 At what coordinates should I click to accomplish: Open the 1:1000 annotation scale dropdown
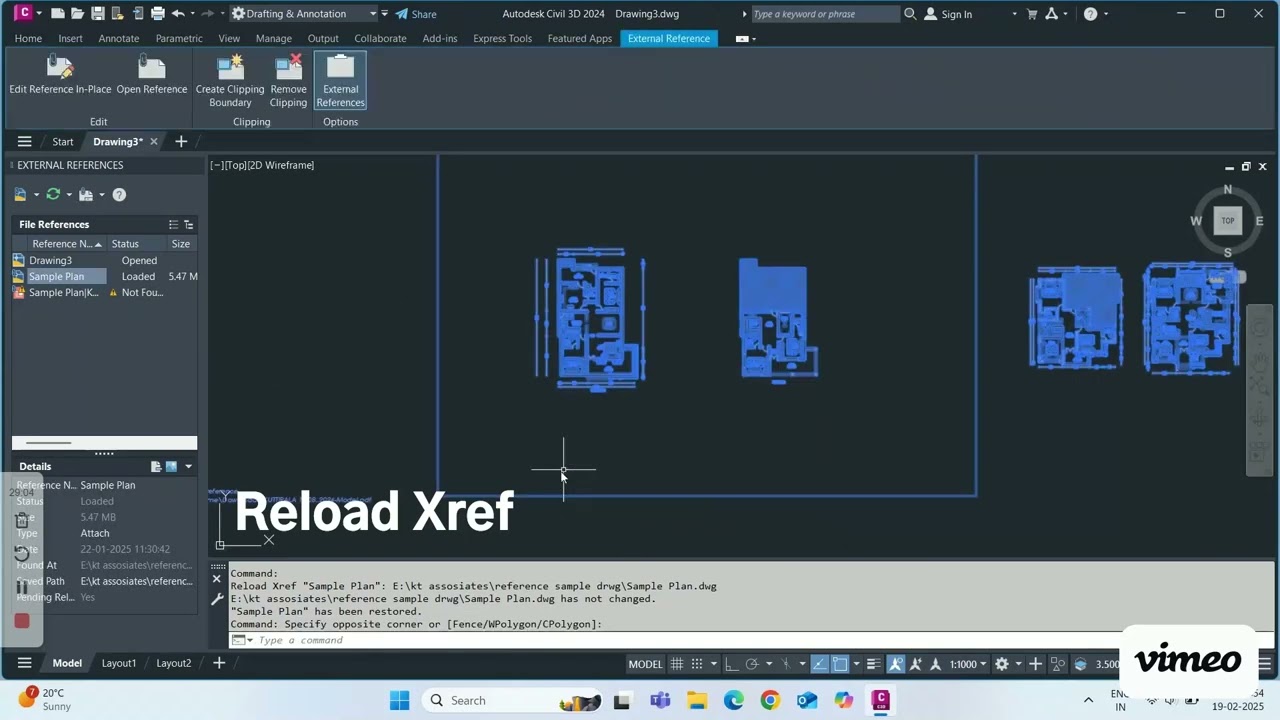(968, 664)
